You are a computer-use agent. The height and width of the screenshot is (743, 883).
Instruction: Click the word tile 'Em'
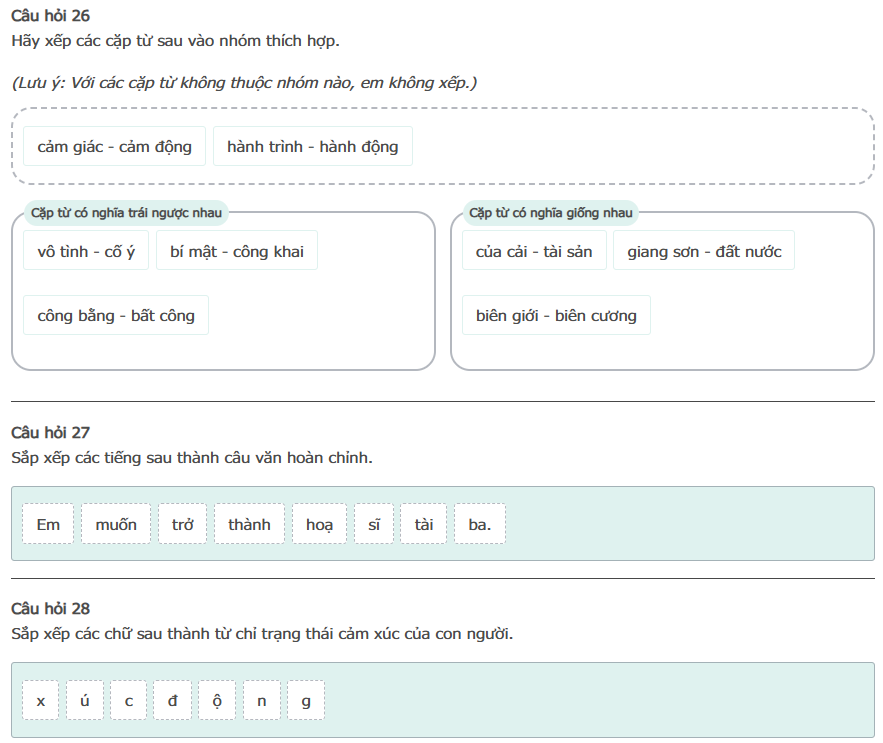coord(48,524)
